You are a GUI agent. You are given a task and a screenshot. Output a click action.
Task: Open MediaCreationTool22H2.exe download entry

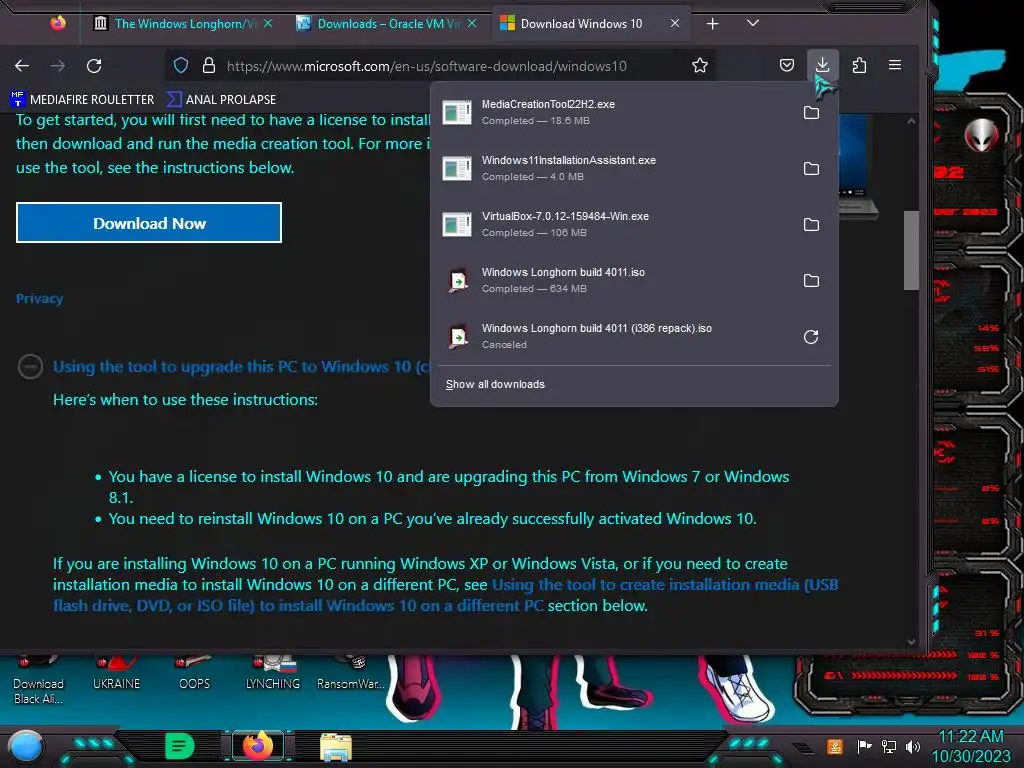(614, 112)
